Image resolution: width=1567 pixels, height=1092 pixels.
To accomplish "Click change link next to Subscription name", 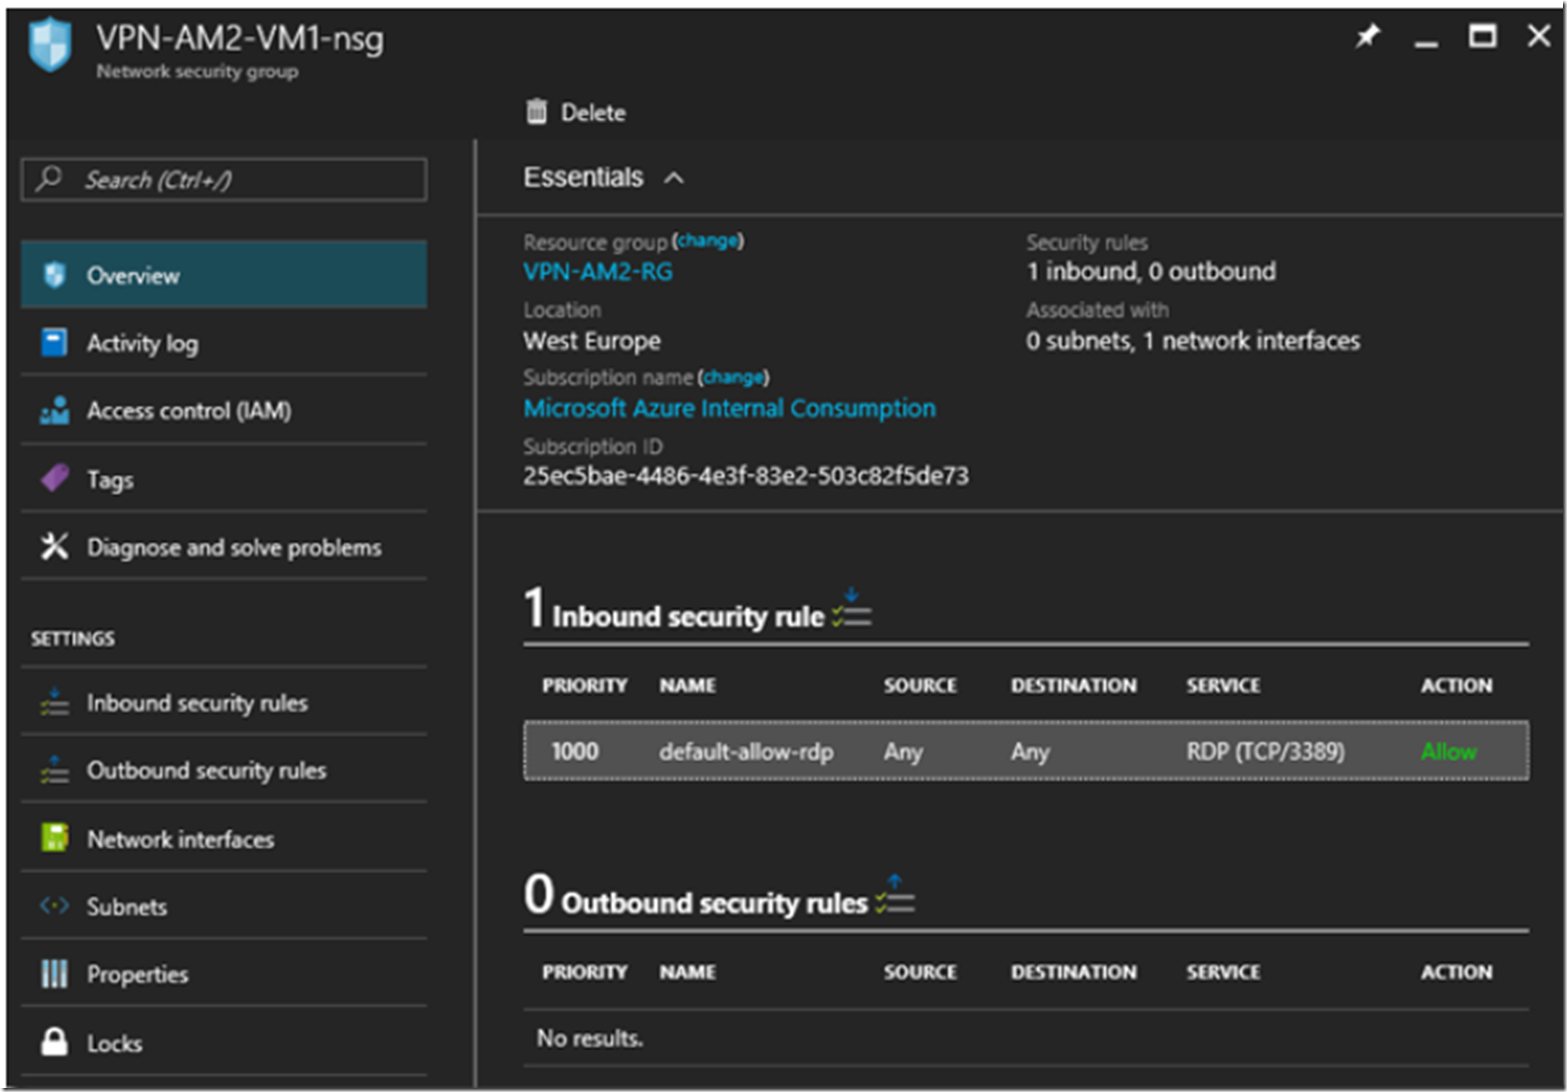I will click(733, 377).
